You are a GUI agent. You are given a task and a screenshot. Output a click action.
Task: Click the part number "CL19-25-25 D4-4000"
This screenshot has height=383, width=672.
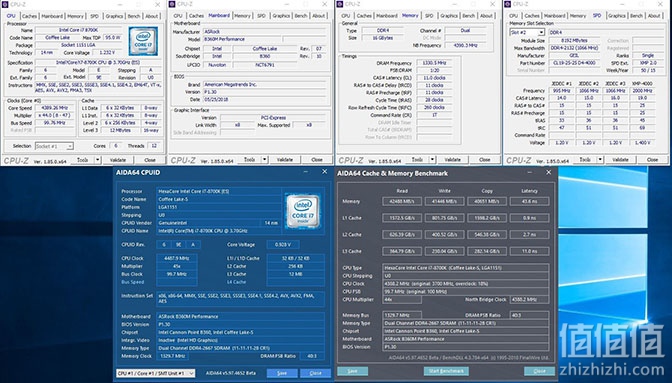(574, 63)
